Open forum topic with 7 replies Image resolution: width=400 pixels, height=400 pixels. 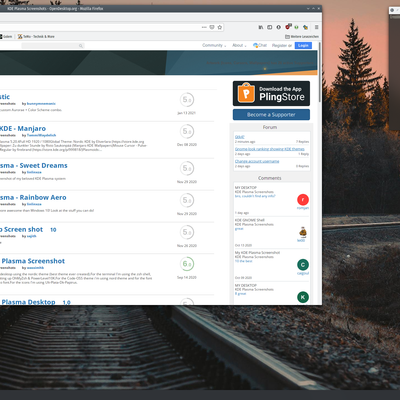(x=240, y=137)
